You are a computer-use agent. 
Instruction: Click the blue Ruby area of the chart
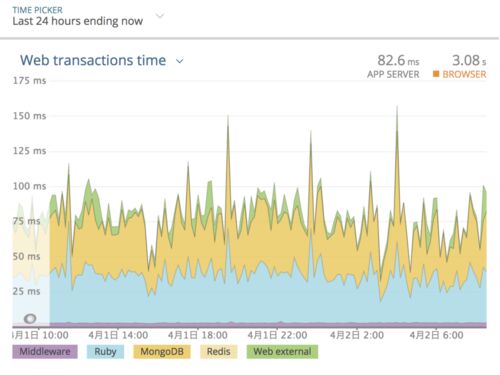[267, 300]
